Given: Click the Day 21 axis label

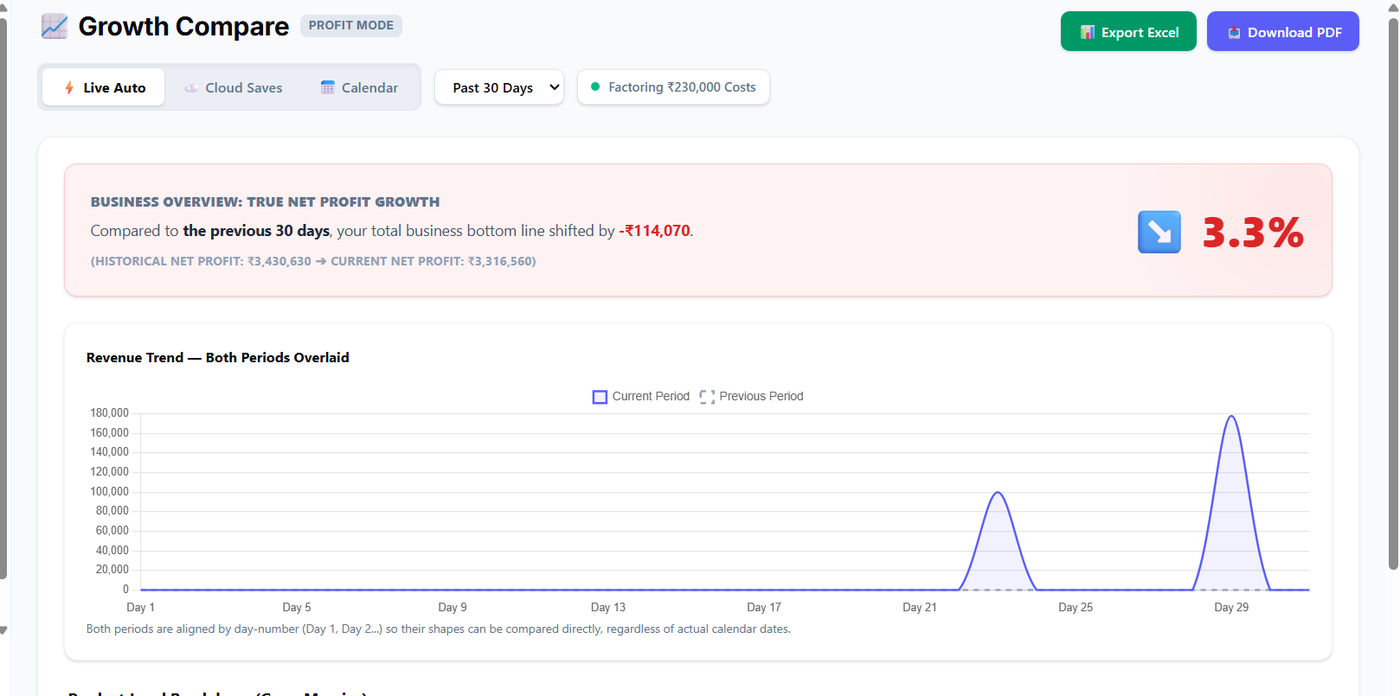Looking at the screenshot, I should click(920, 607).
